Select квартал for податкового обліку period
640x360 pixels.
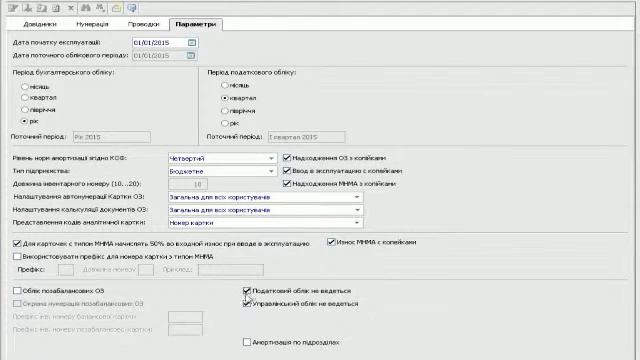pyautogui.click(x=224, y=98)
